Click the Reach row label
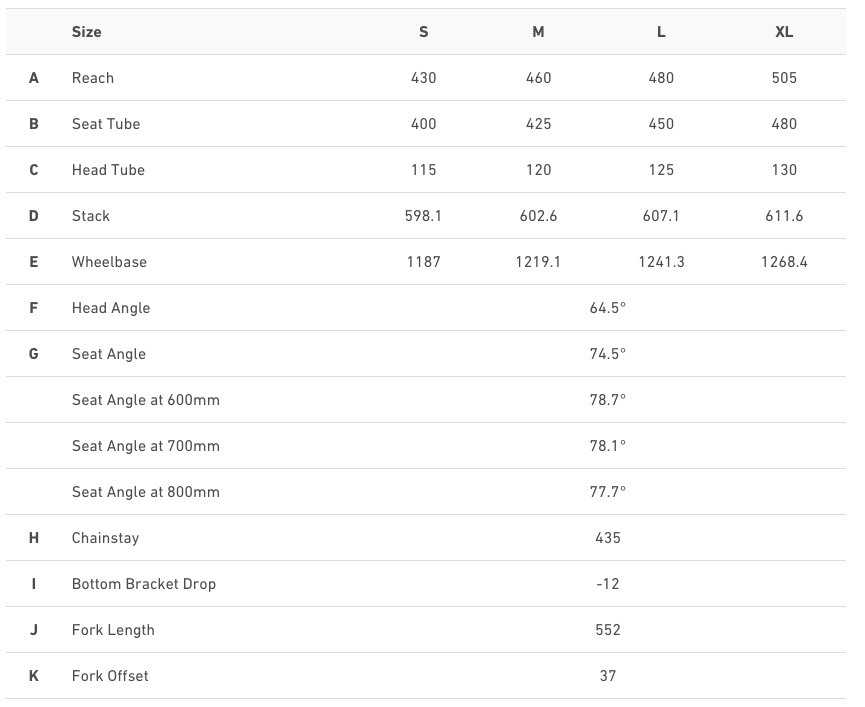The width and height of the screenshot is (865, 707). click(x=93, y=78)
